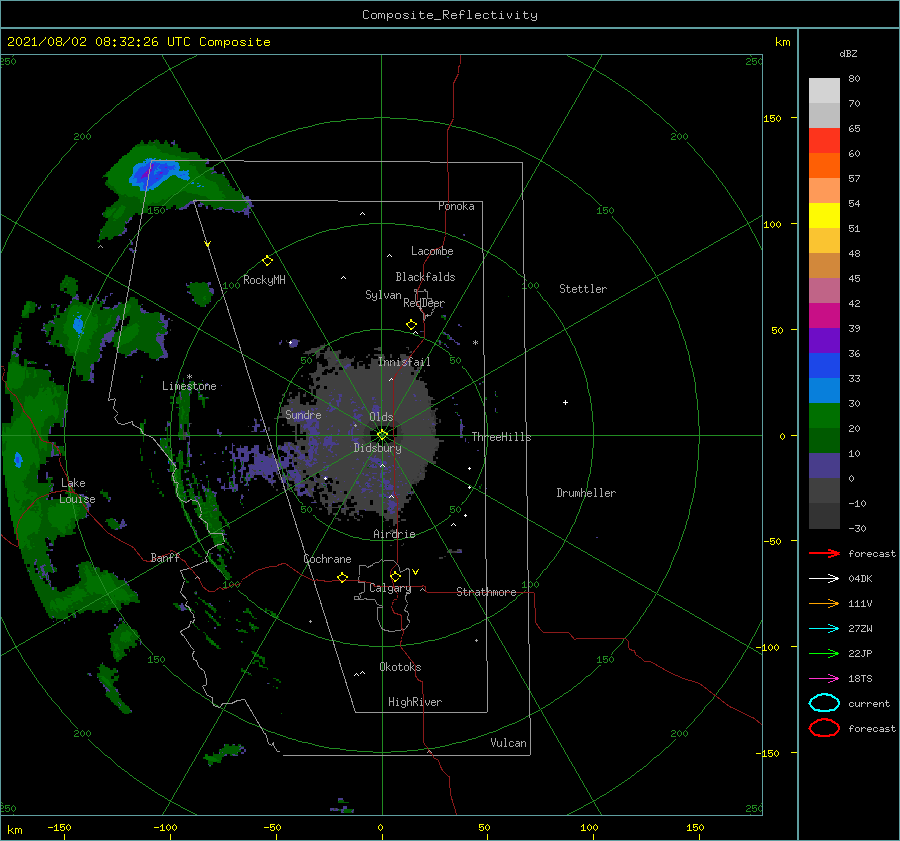This screenshot has width=900, height=841.
Task: Click the Airdrie label
Action: coord(394,534)
